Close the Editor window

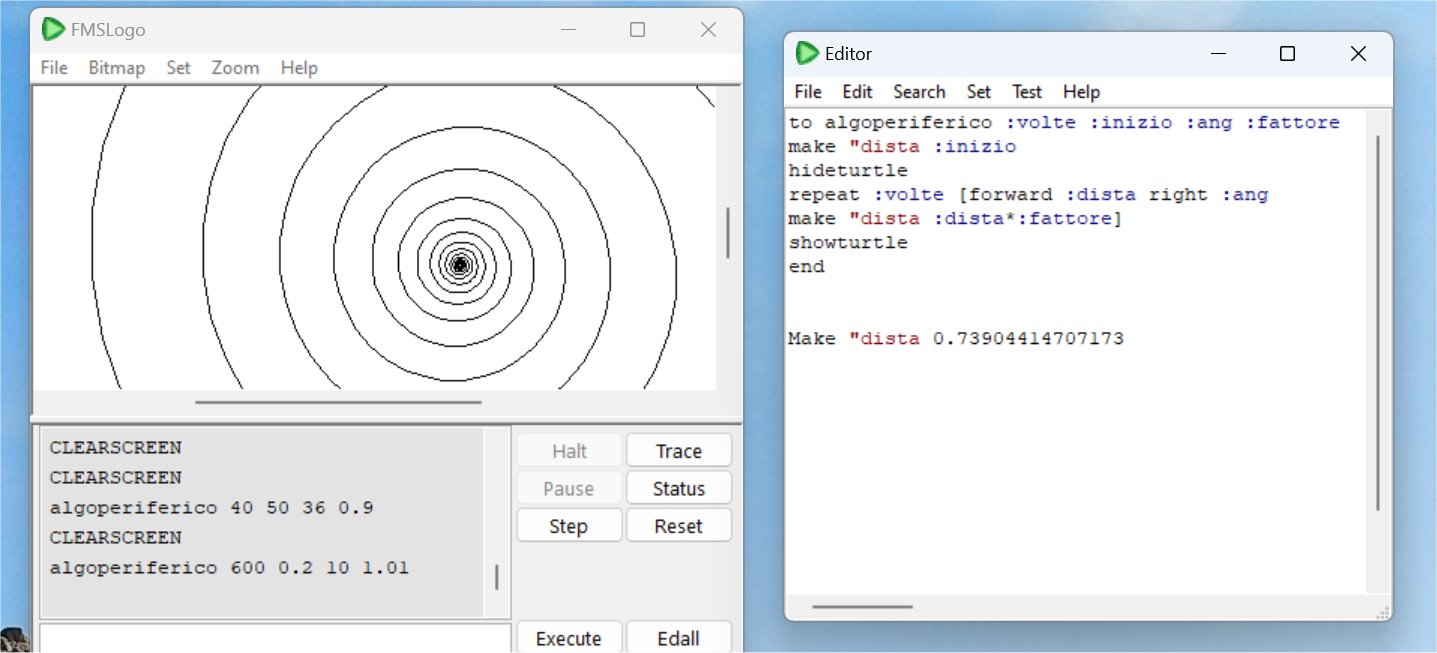click(x=1358, y=54)
